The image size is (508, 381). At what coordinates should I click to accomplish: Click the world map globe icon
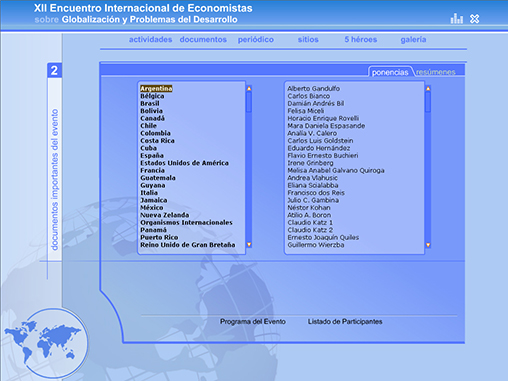(x=45, y=343)
